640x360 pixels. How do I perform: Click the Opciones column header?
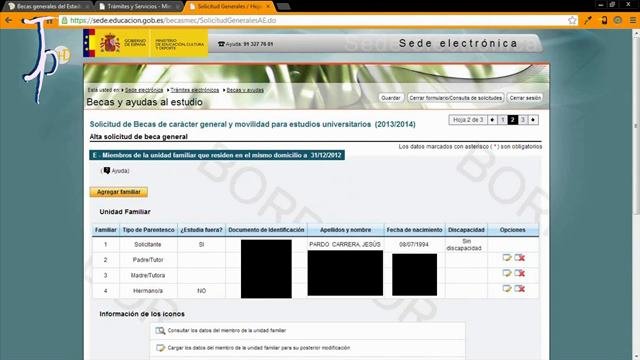click(513, 230)
